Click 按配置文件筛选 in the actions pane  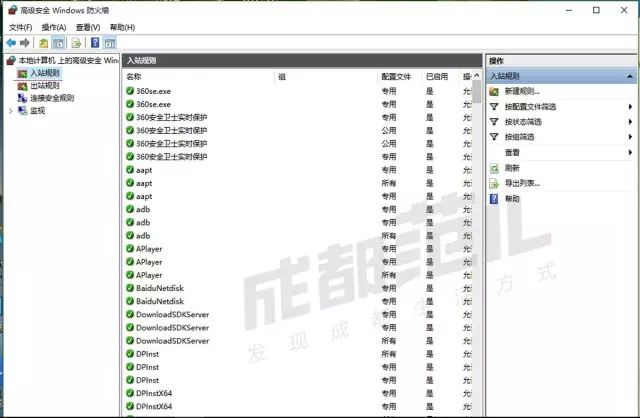click(x=530, y=107)
